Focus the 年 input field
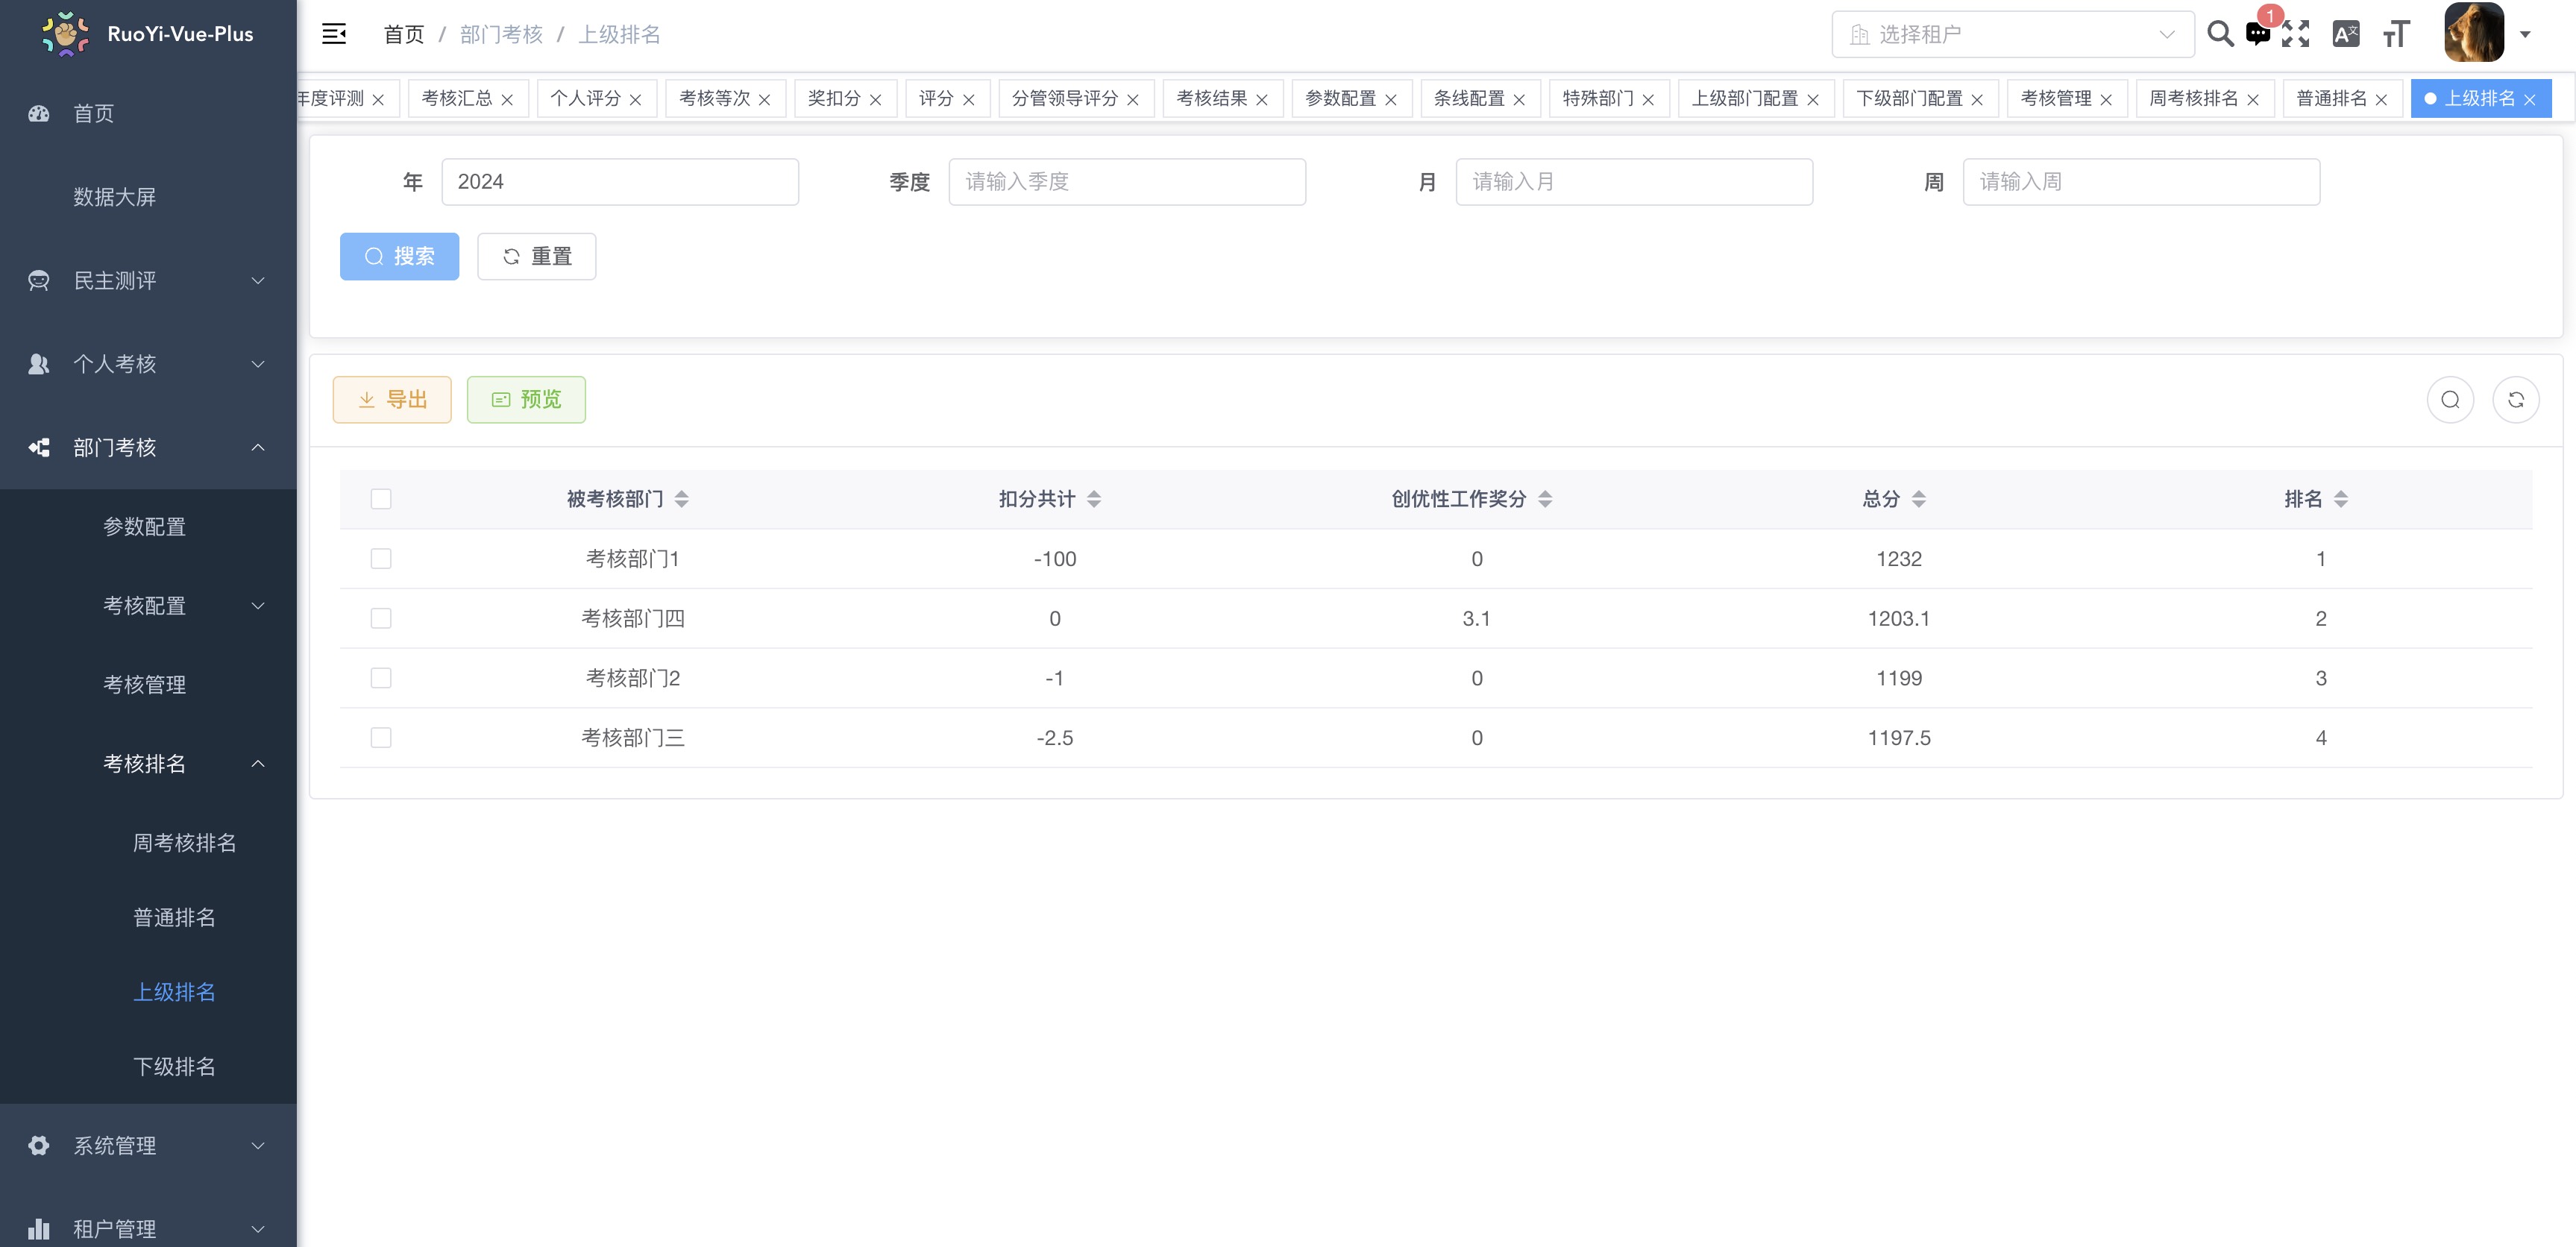 tap(620, 182)
